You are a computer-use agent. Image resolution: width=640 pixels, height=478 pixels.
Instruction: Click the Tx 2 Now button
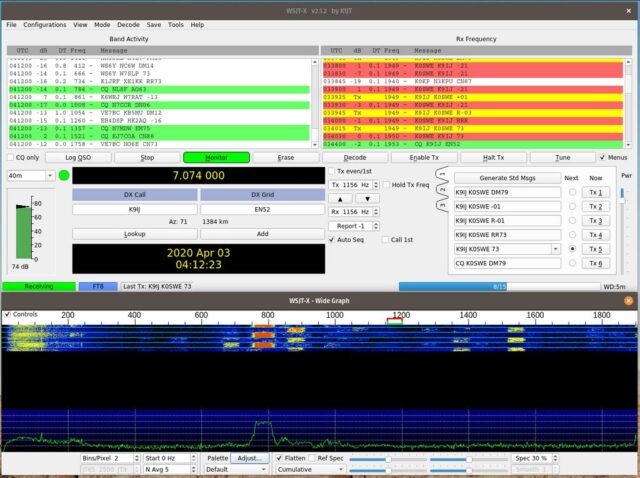point(596,207)
